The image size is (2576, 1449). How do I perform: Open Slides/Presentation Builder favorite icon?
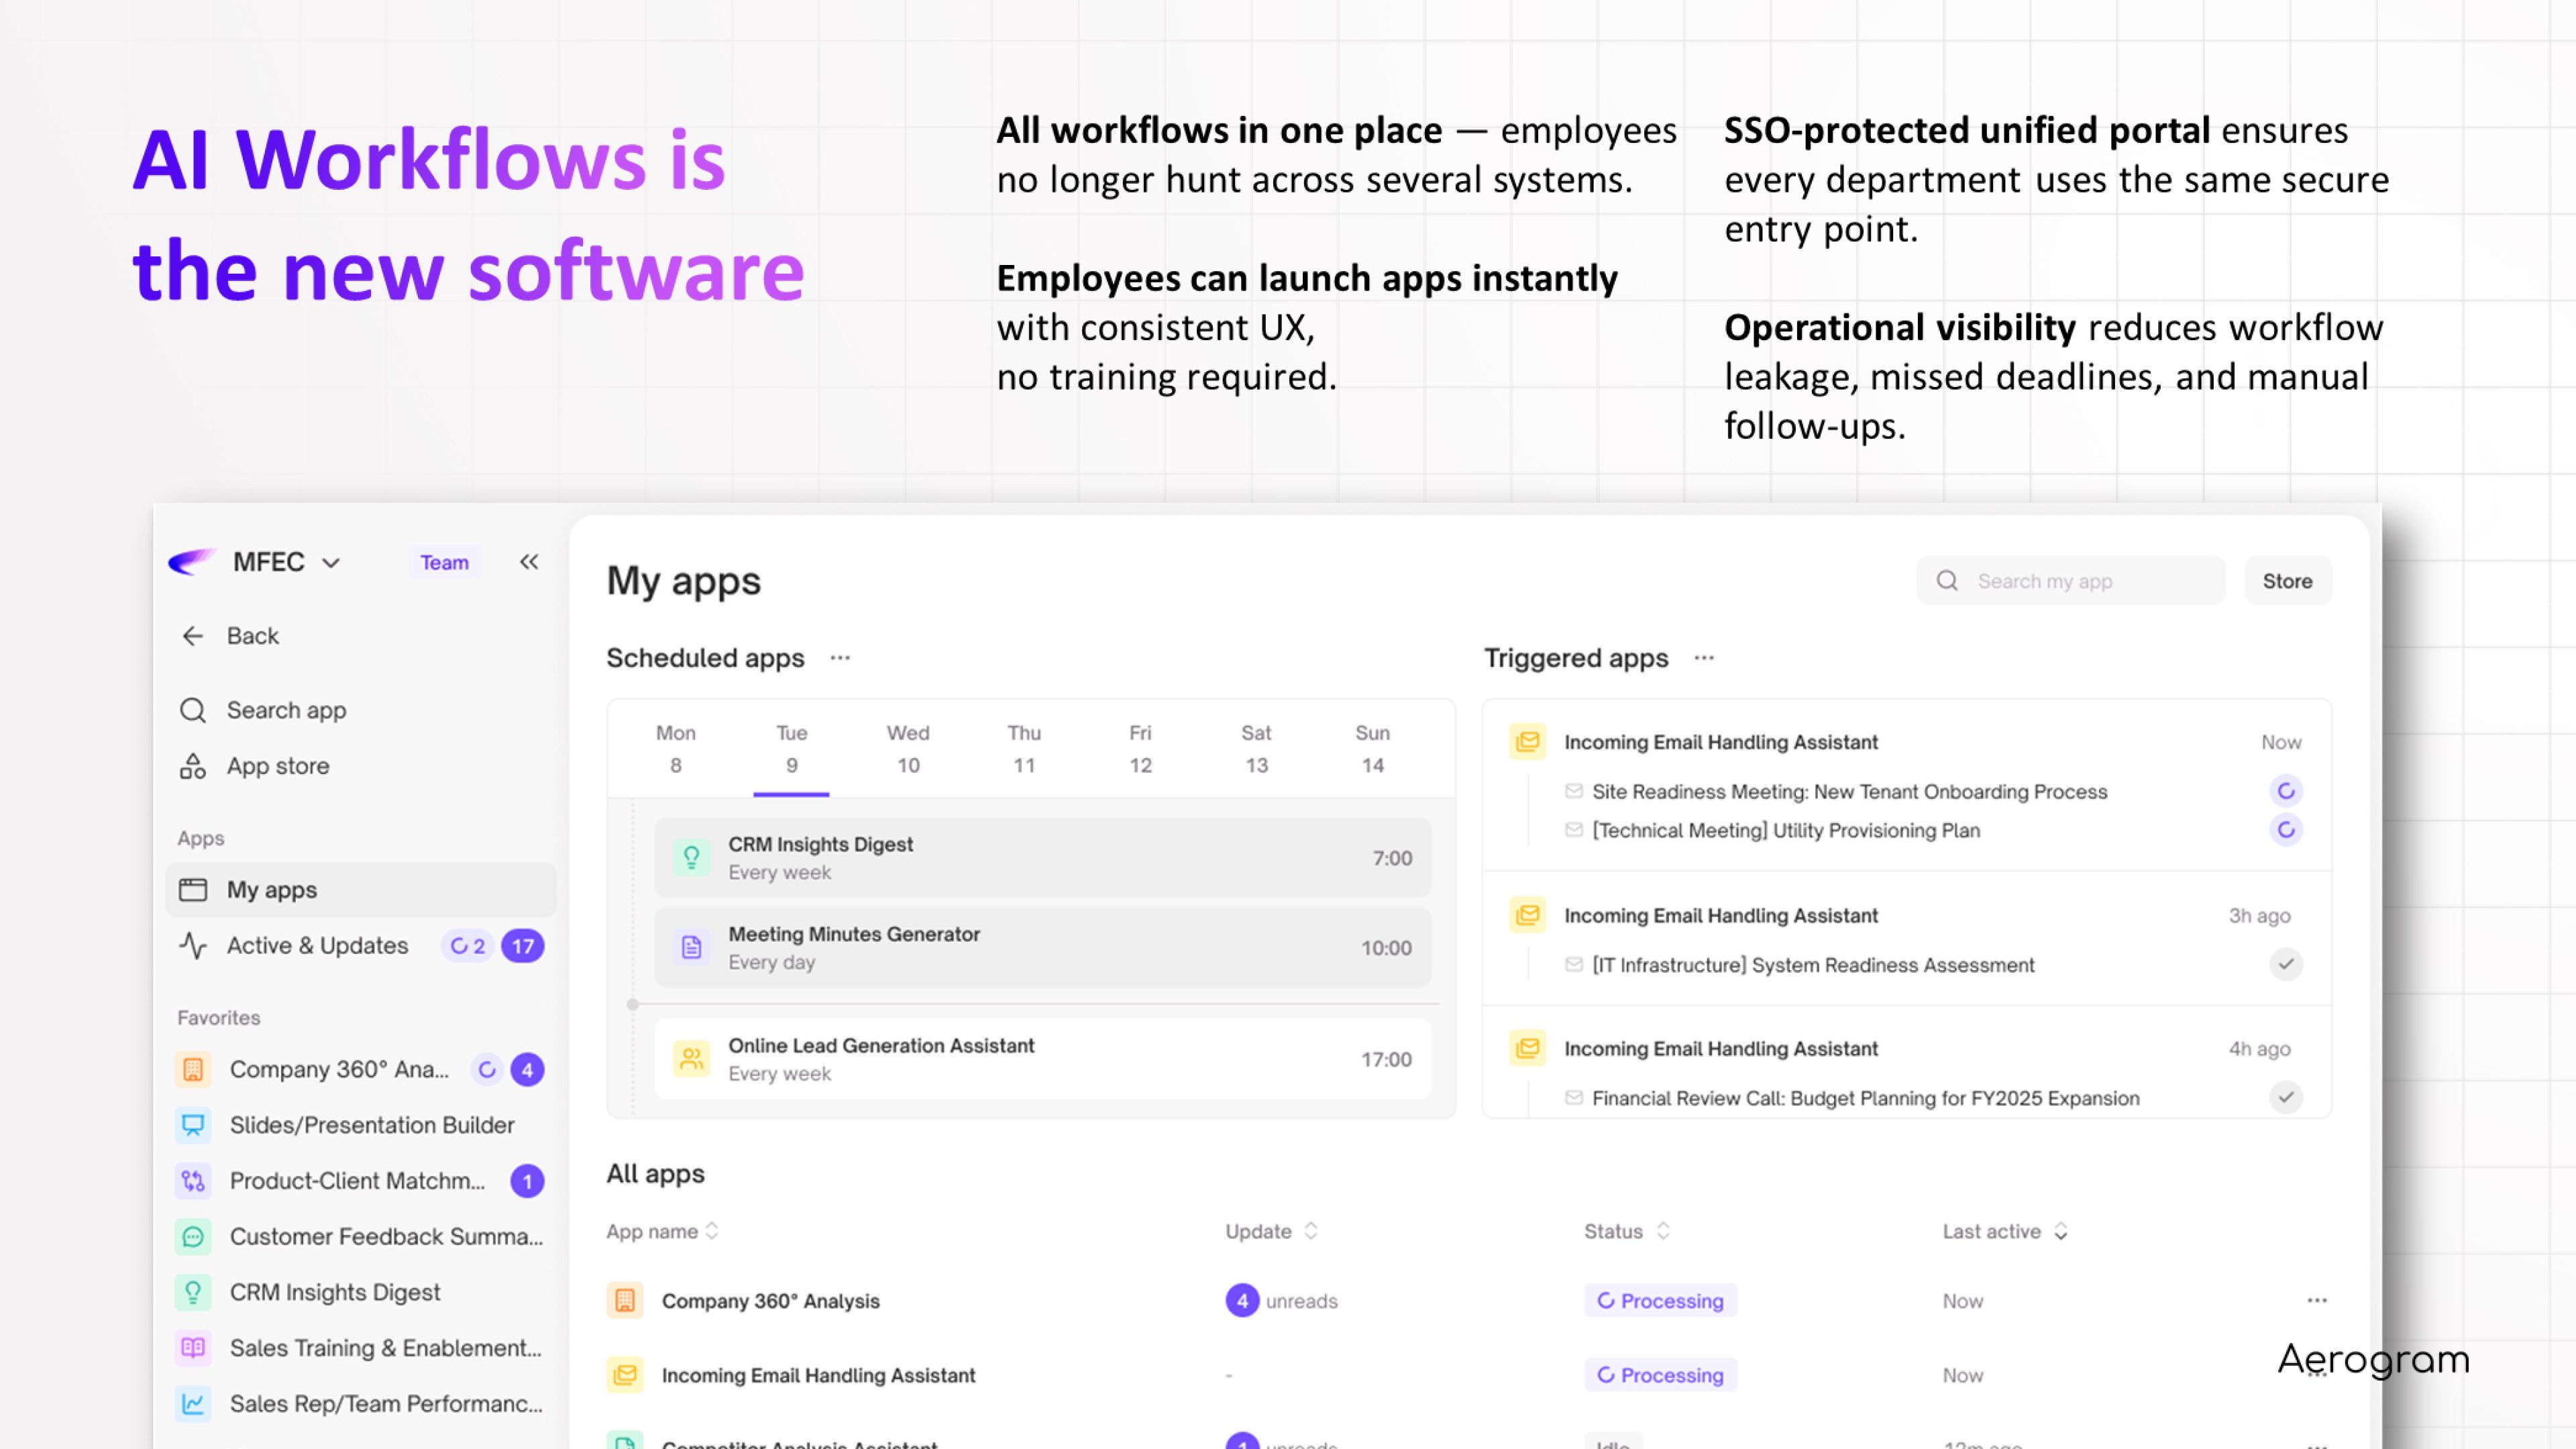(x=193, y=1125)
